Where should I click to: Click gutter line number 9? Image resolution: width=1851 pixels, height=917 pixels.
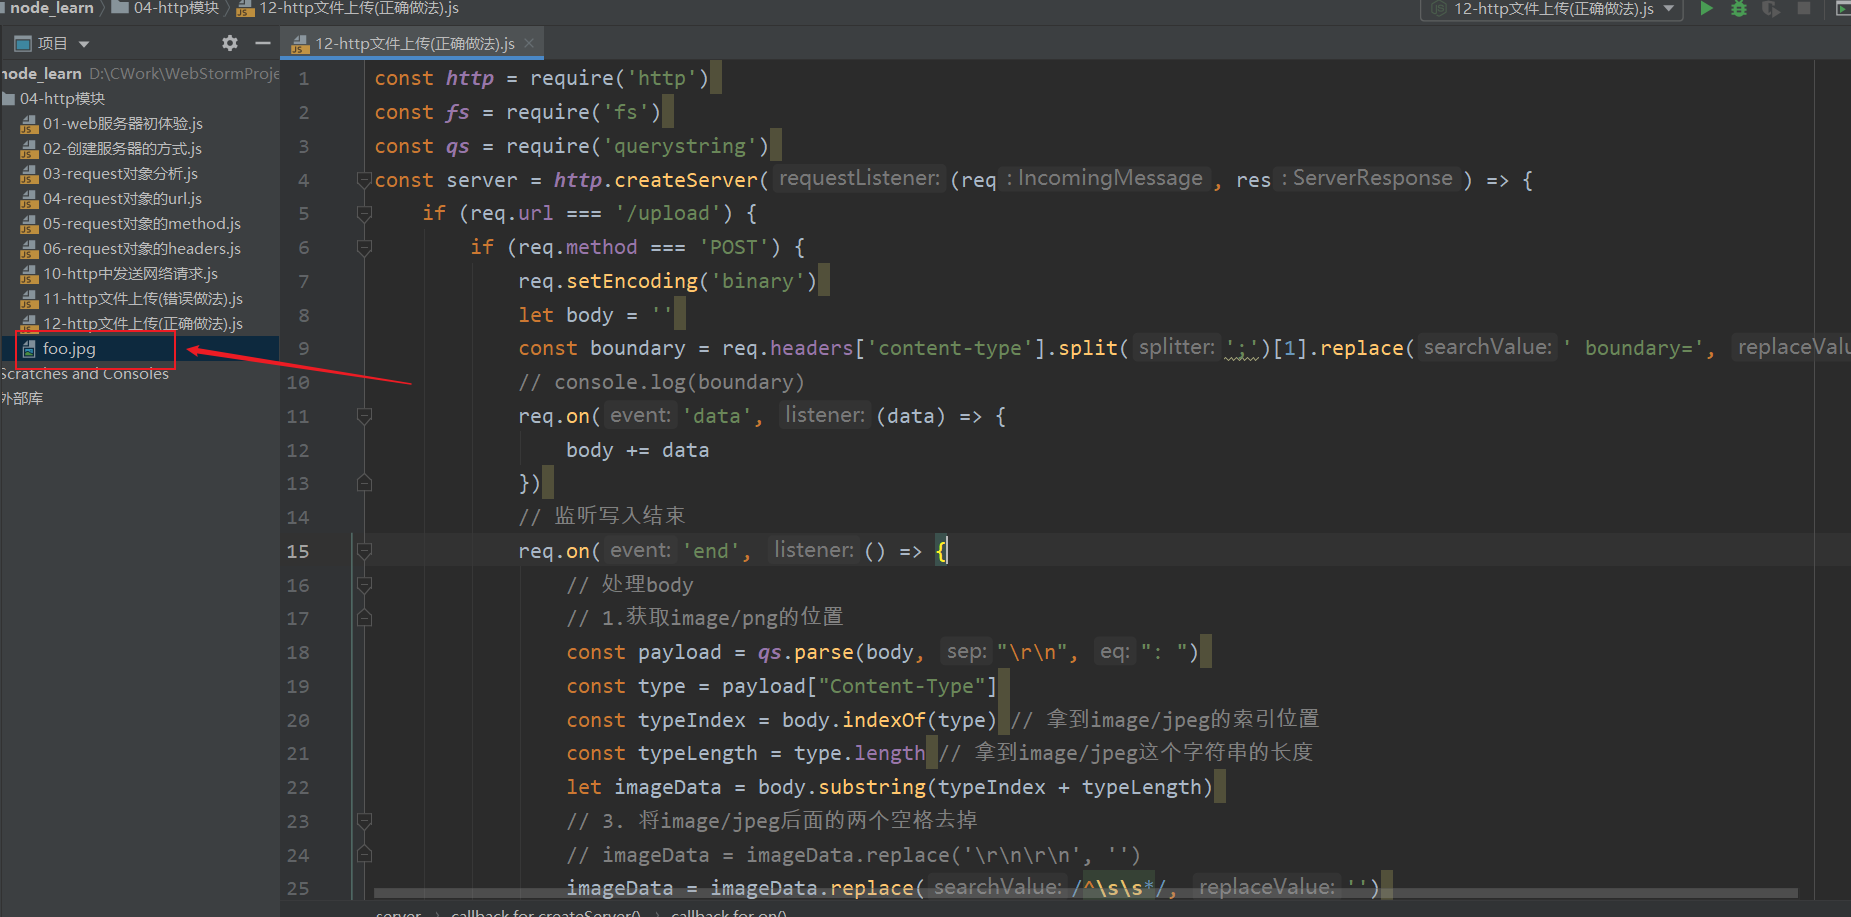(303, 349)
